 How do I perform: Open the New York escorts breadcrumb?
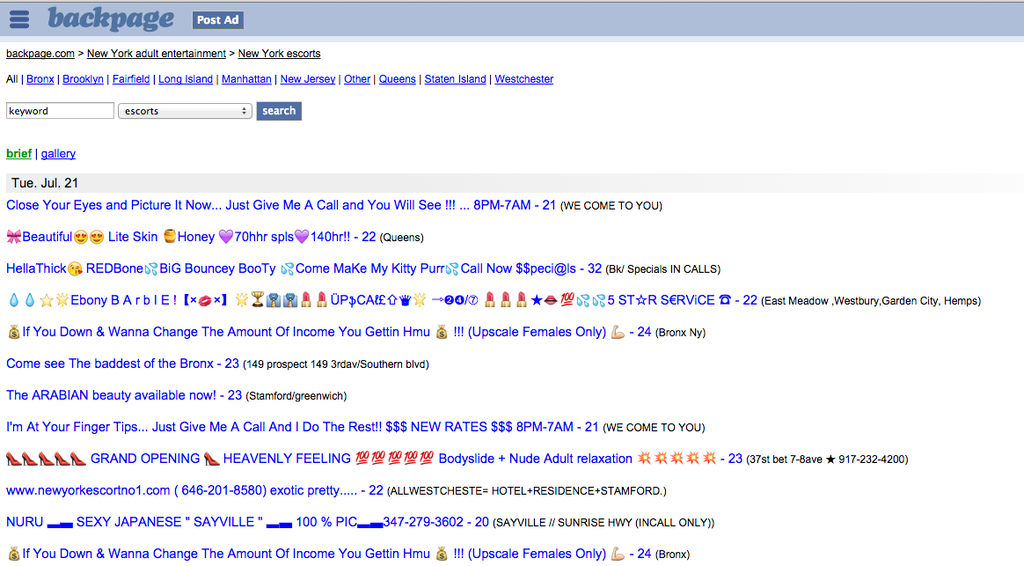[x=279, y=54]
